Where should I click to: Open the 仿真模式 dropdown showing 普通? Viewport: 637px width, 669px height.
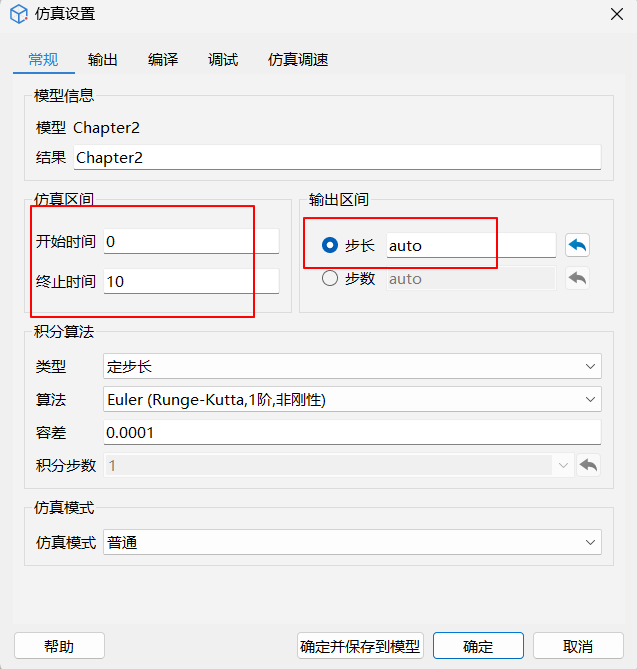(352, 543)
